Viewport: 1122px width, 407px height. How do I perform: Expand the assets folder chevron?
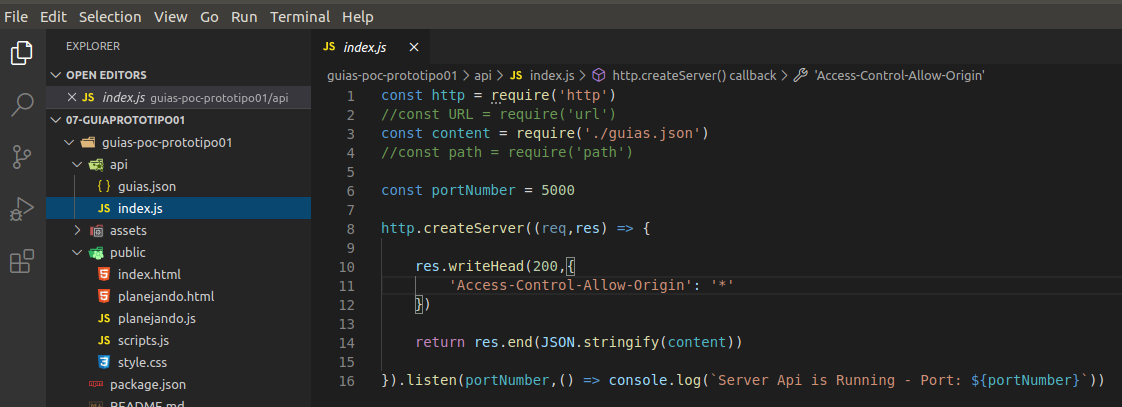[77, 230]
